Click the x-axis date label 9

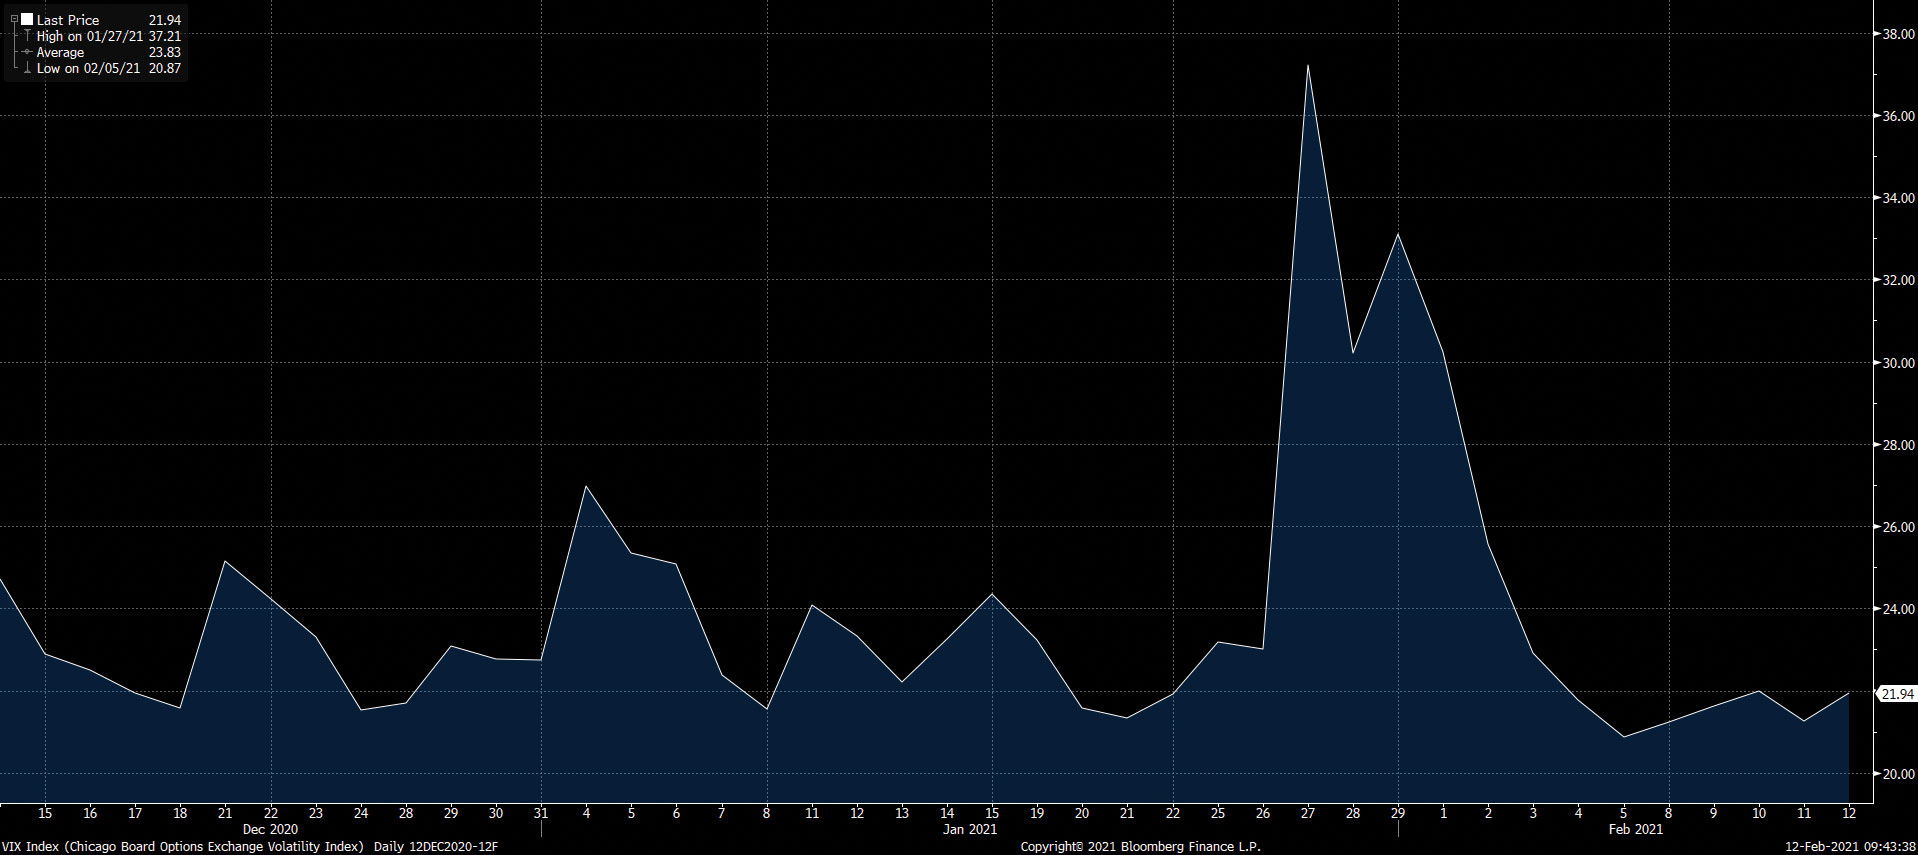[1714, 813]
